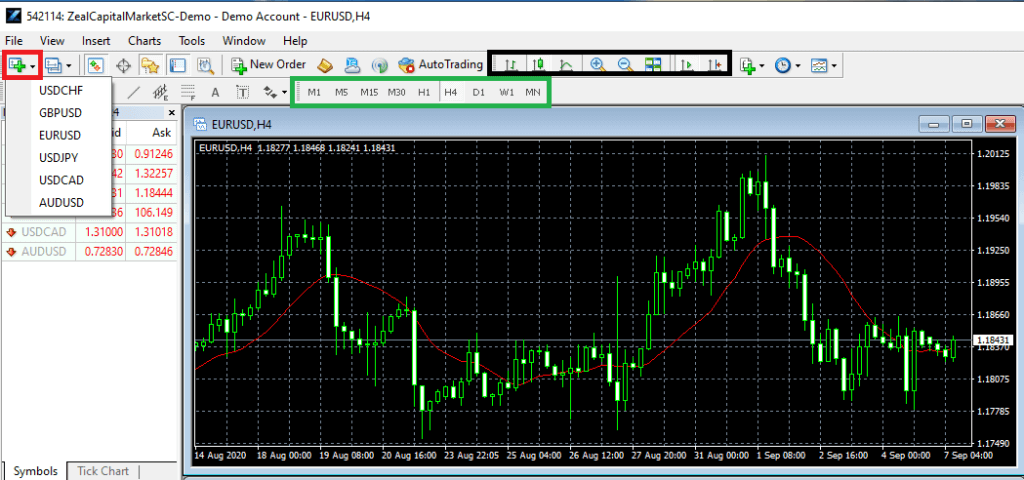Open the Charts menu
1024x480 pixels.
tap(144, 41)
